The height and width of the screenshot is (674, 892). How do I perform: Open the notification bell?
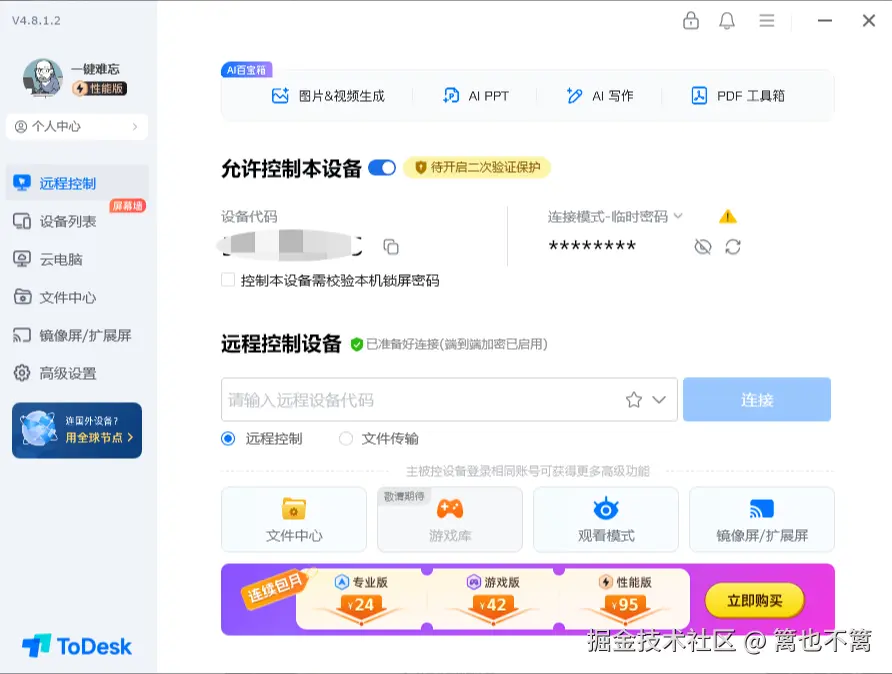[x=728, y=20]
